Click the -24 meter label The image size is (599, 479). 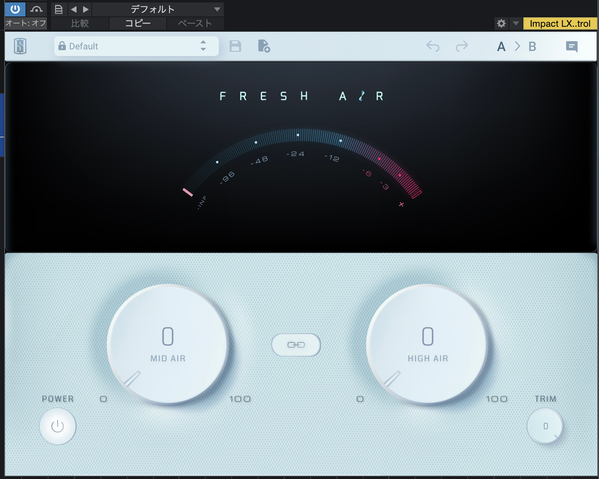click(295, 154)
